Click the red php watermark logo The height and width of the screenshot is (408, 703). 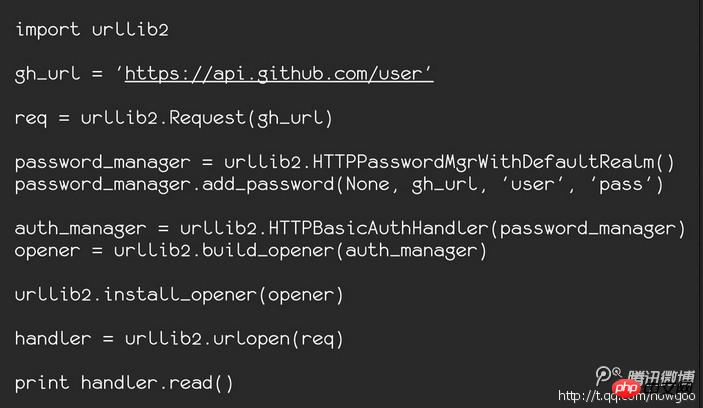point(626,388)
